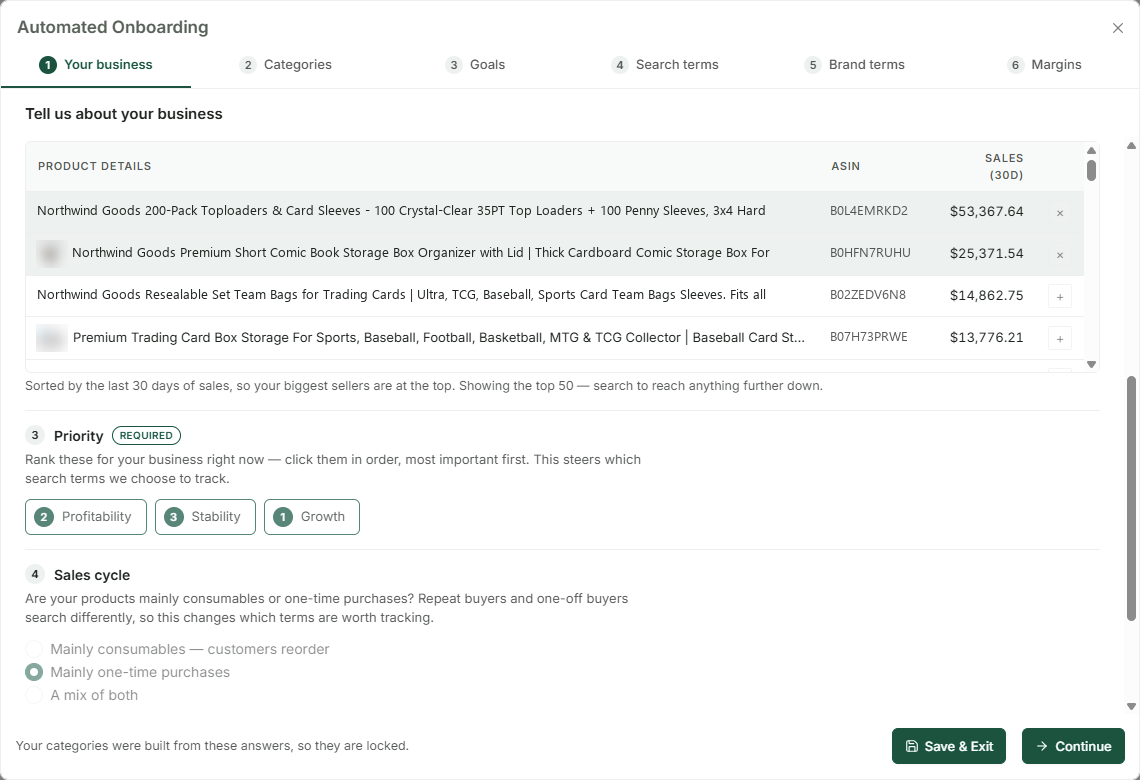Click the $53,367.64 sales value
Screen dimensions: 1140x780
tap(987, 212)
